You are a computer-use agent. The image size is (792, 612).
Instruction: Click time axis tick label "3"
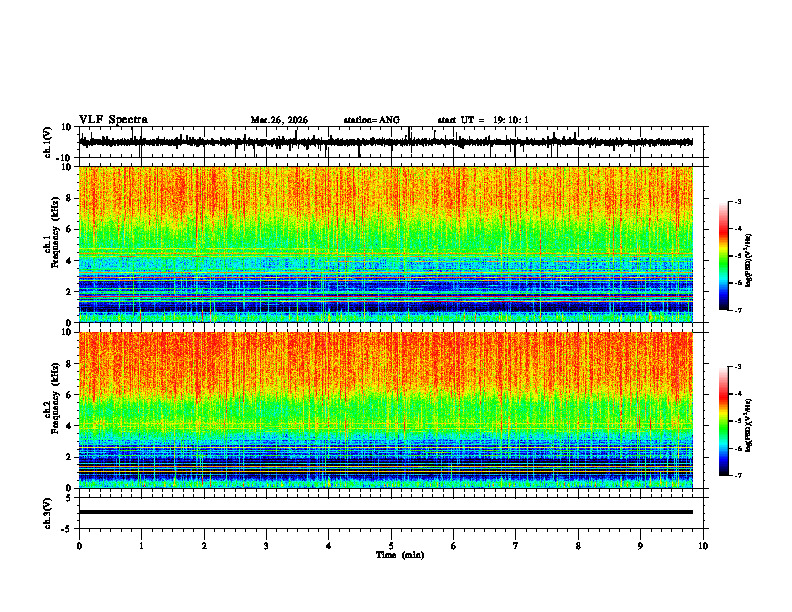tap(266, 546)
